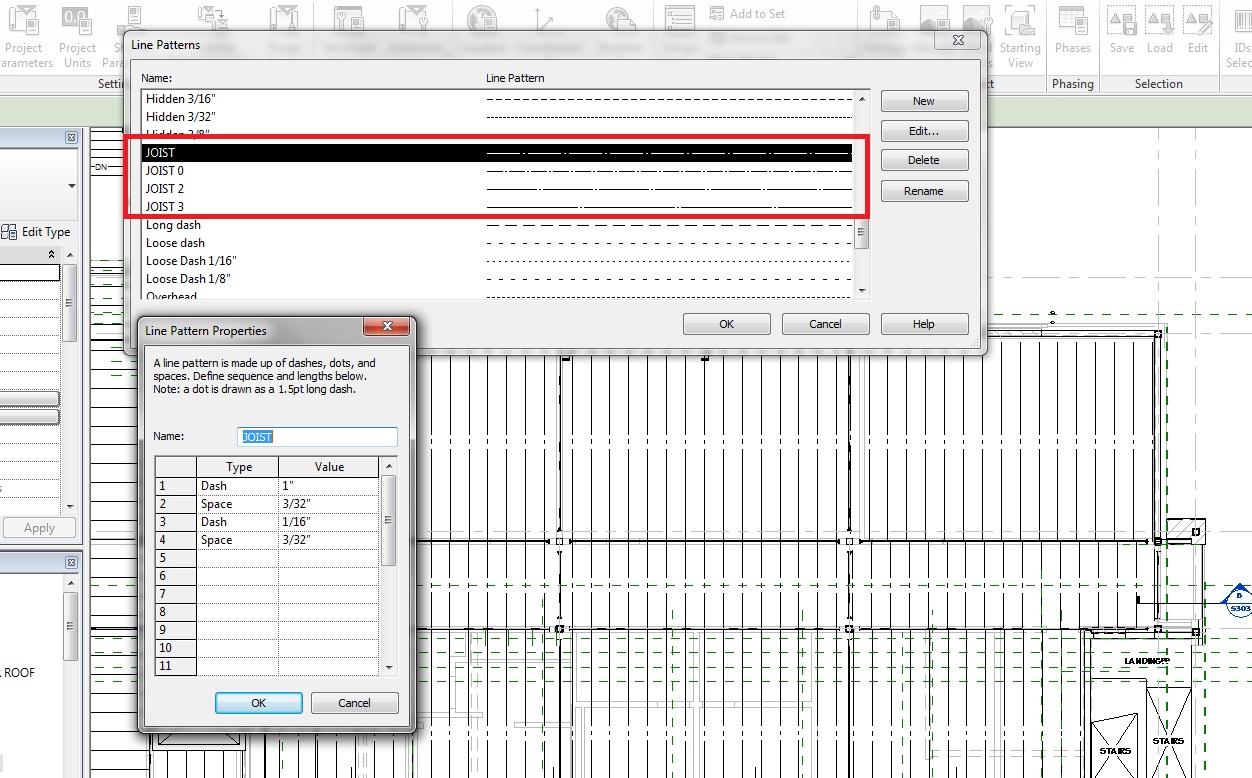Screen dimensions: 1252x778
Task: Click row 2 Value cell 3/32"
Action: click(x=328, y=504)
